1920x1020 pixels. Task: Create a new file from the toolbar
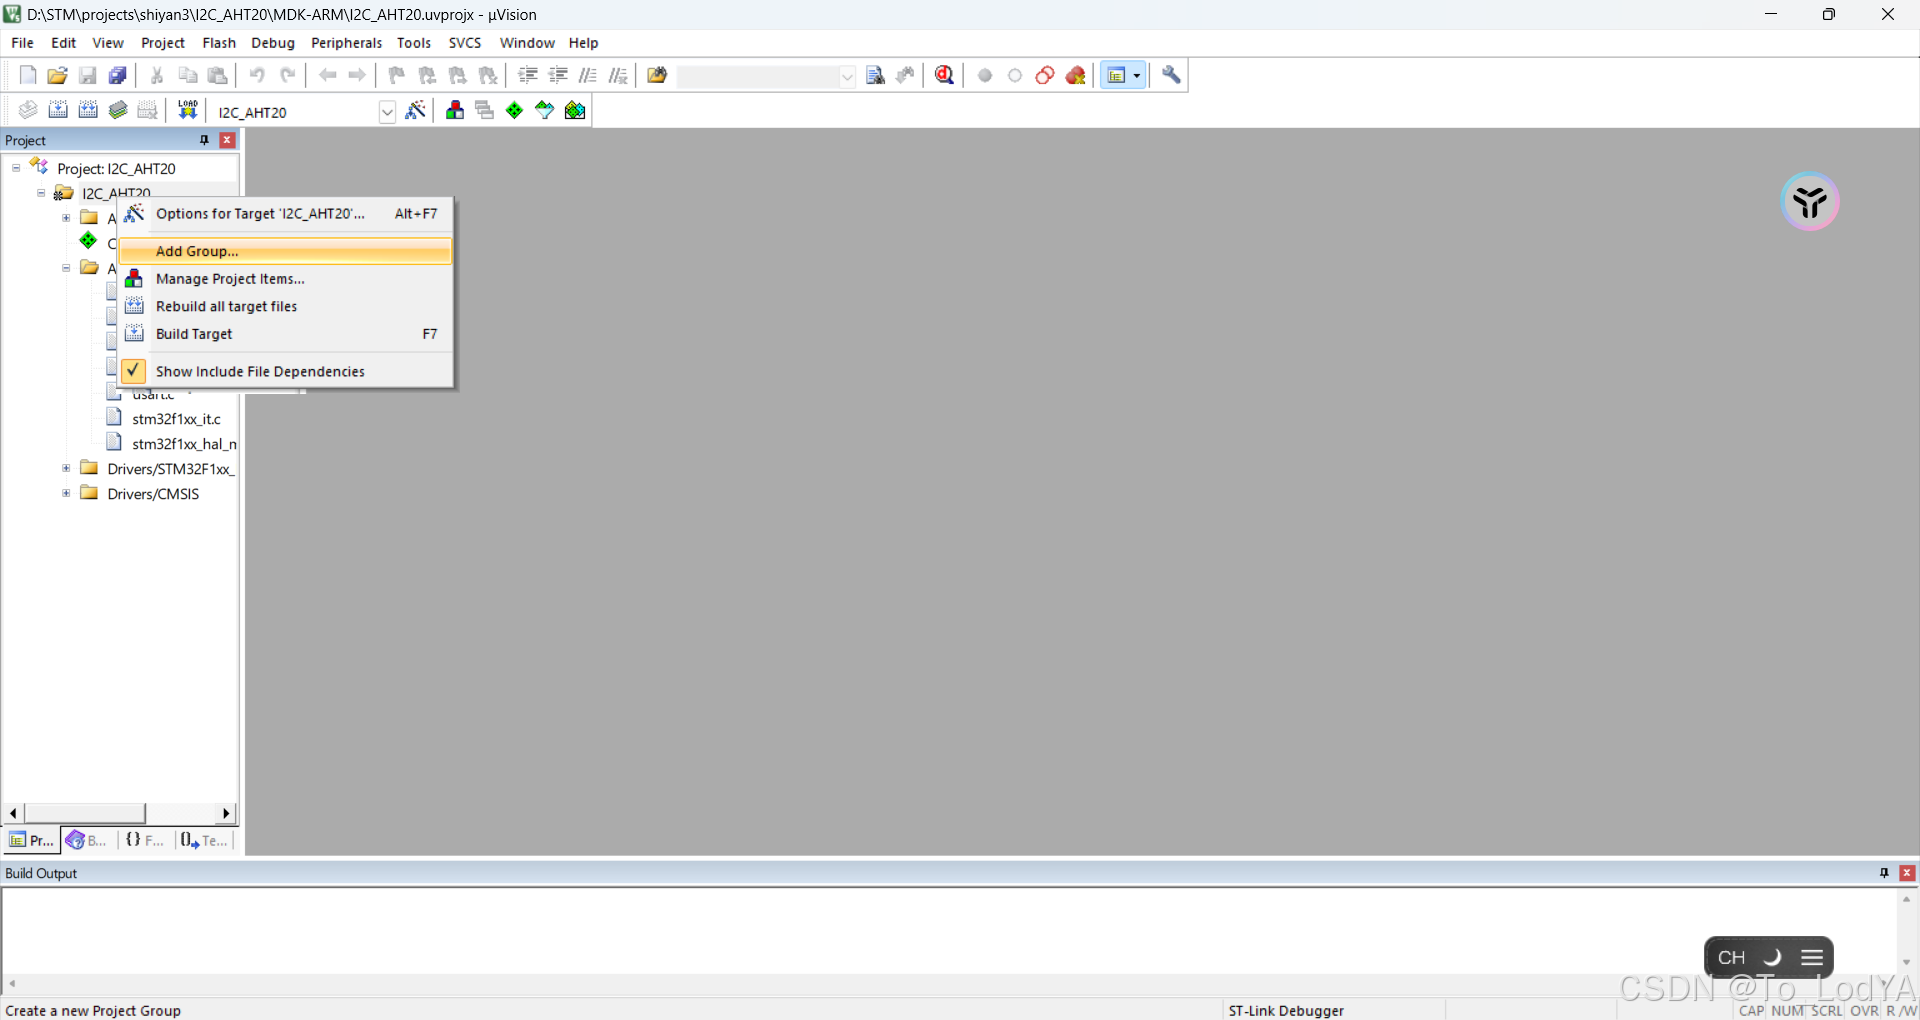pos(28,75)
